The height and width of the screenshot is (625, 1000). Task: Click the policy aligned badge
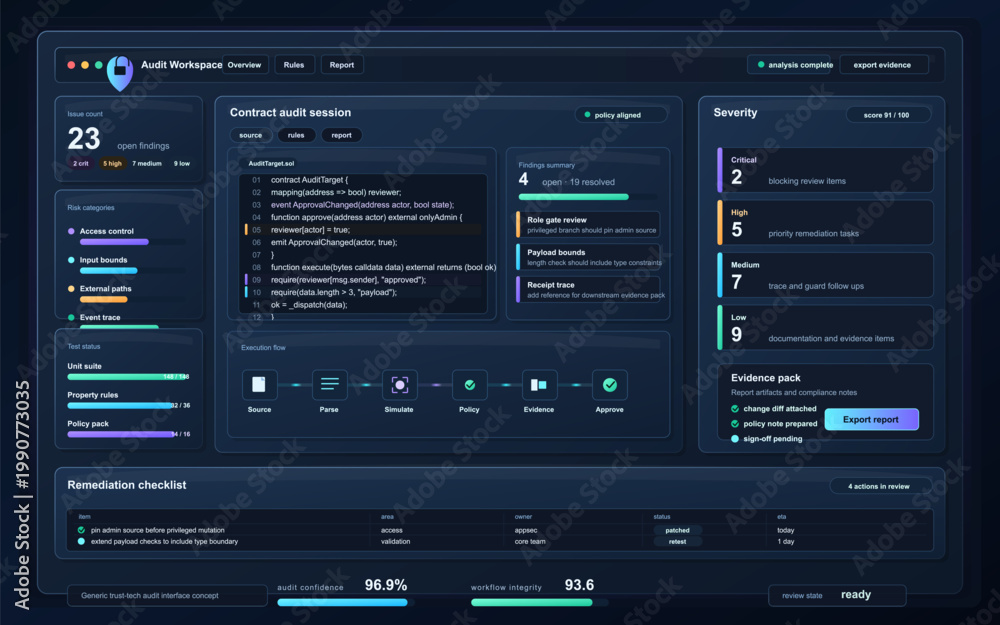(621, 115)
